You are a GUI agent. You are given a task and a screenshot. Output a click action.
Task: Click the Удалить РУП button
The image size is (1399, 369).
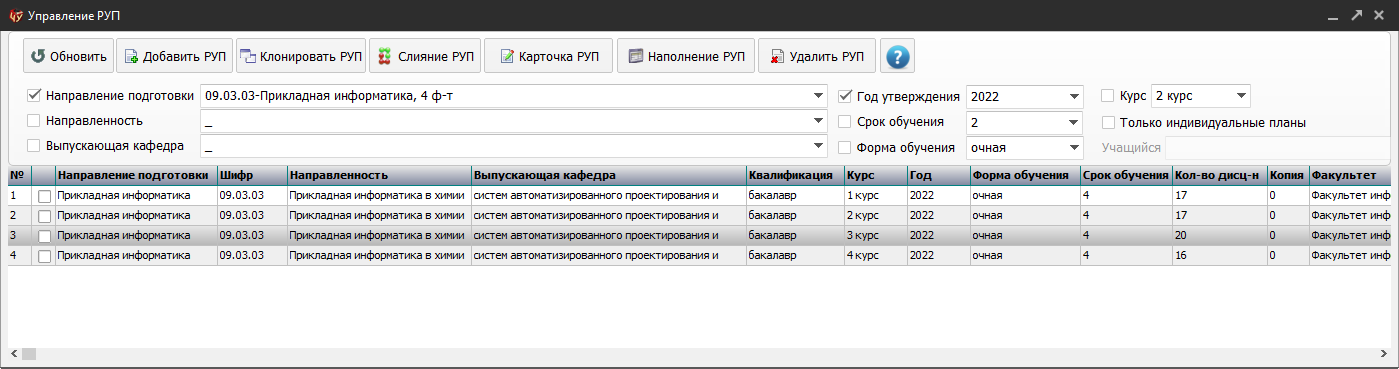(817, 56)
